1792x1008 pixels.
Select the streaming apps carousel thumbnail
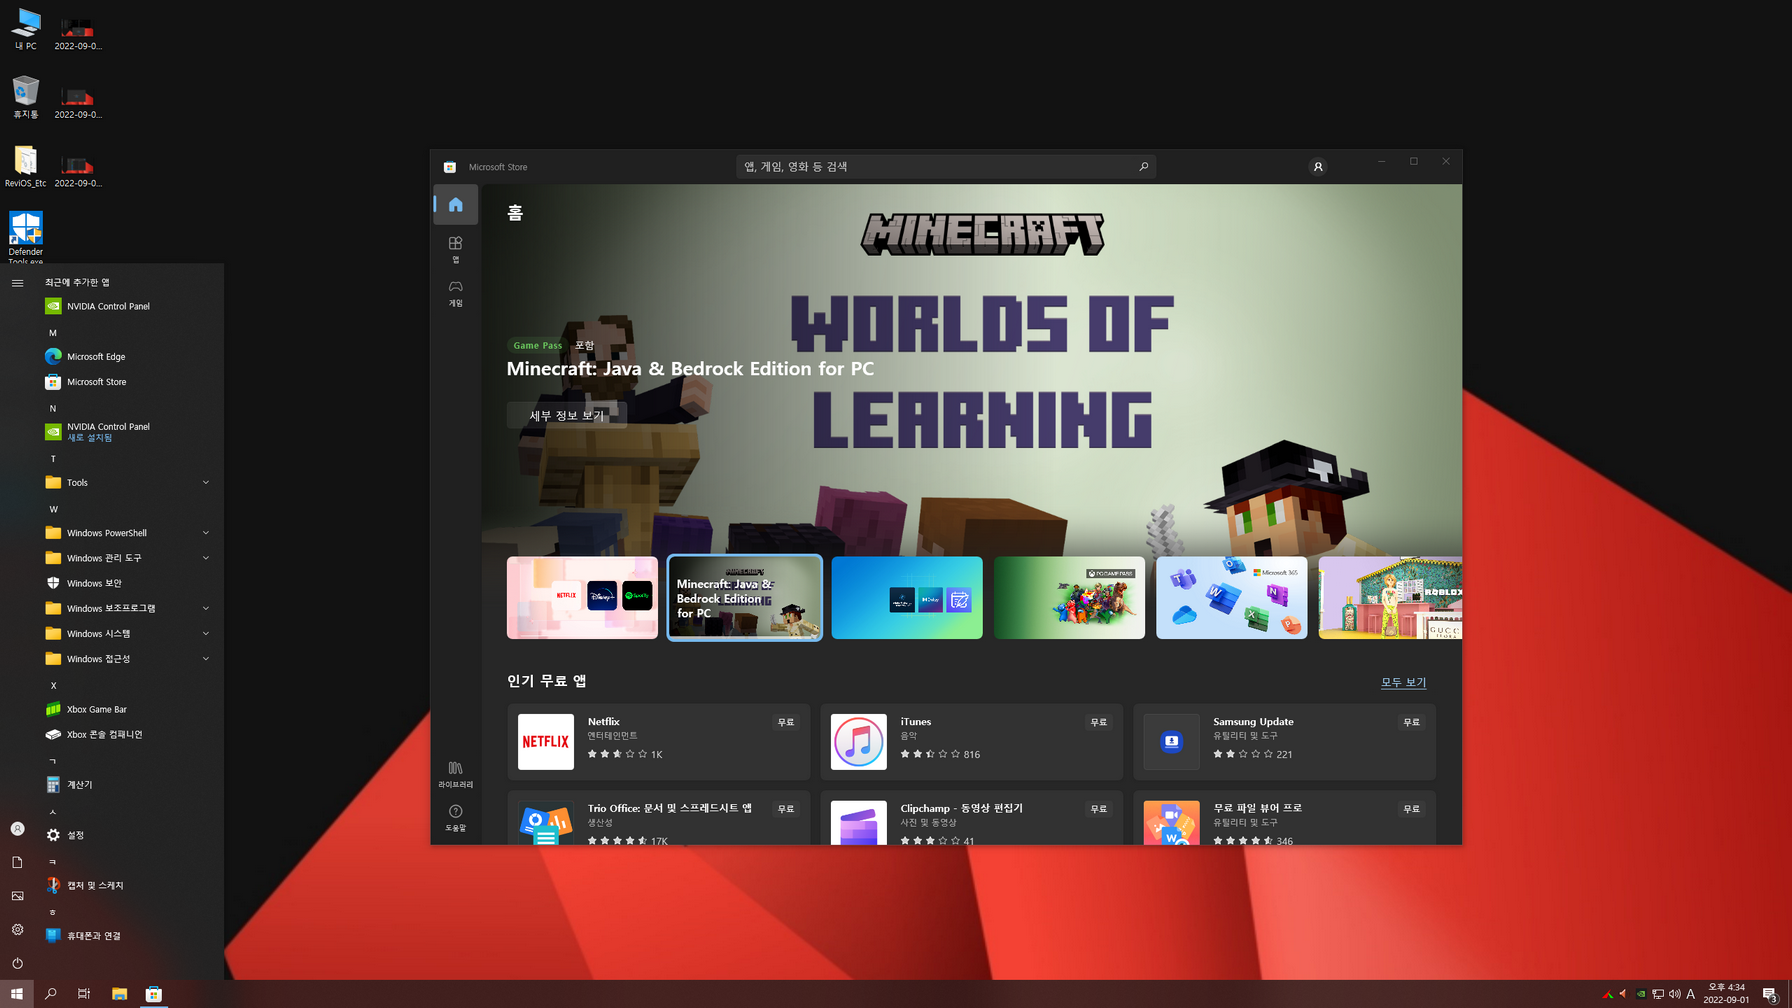point(582,598)
